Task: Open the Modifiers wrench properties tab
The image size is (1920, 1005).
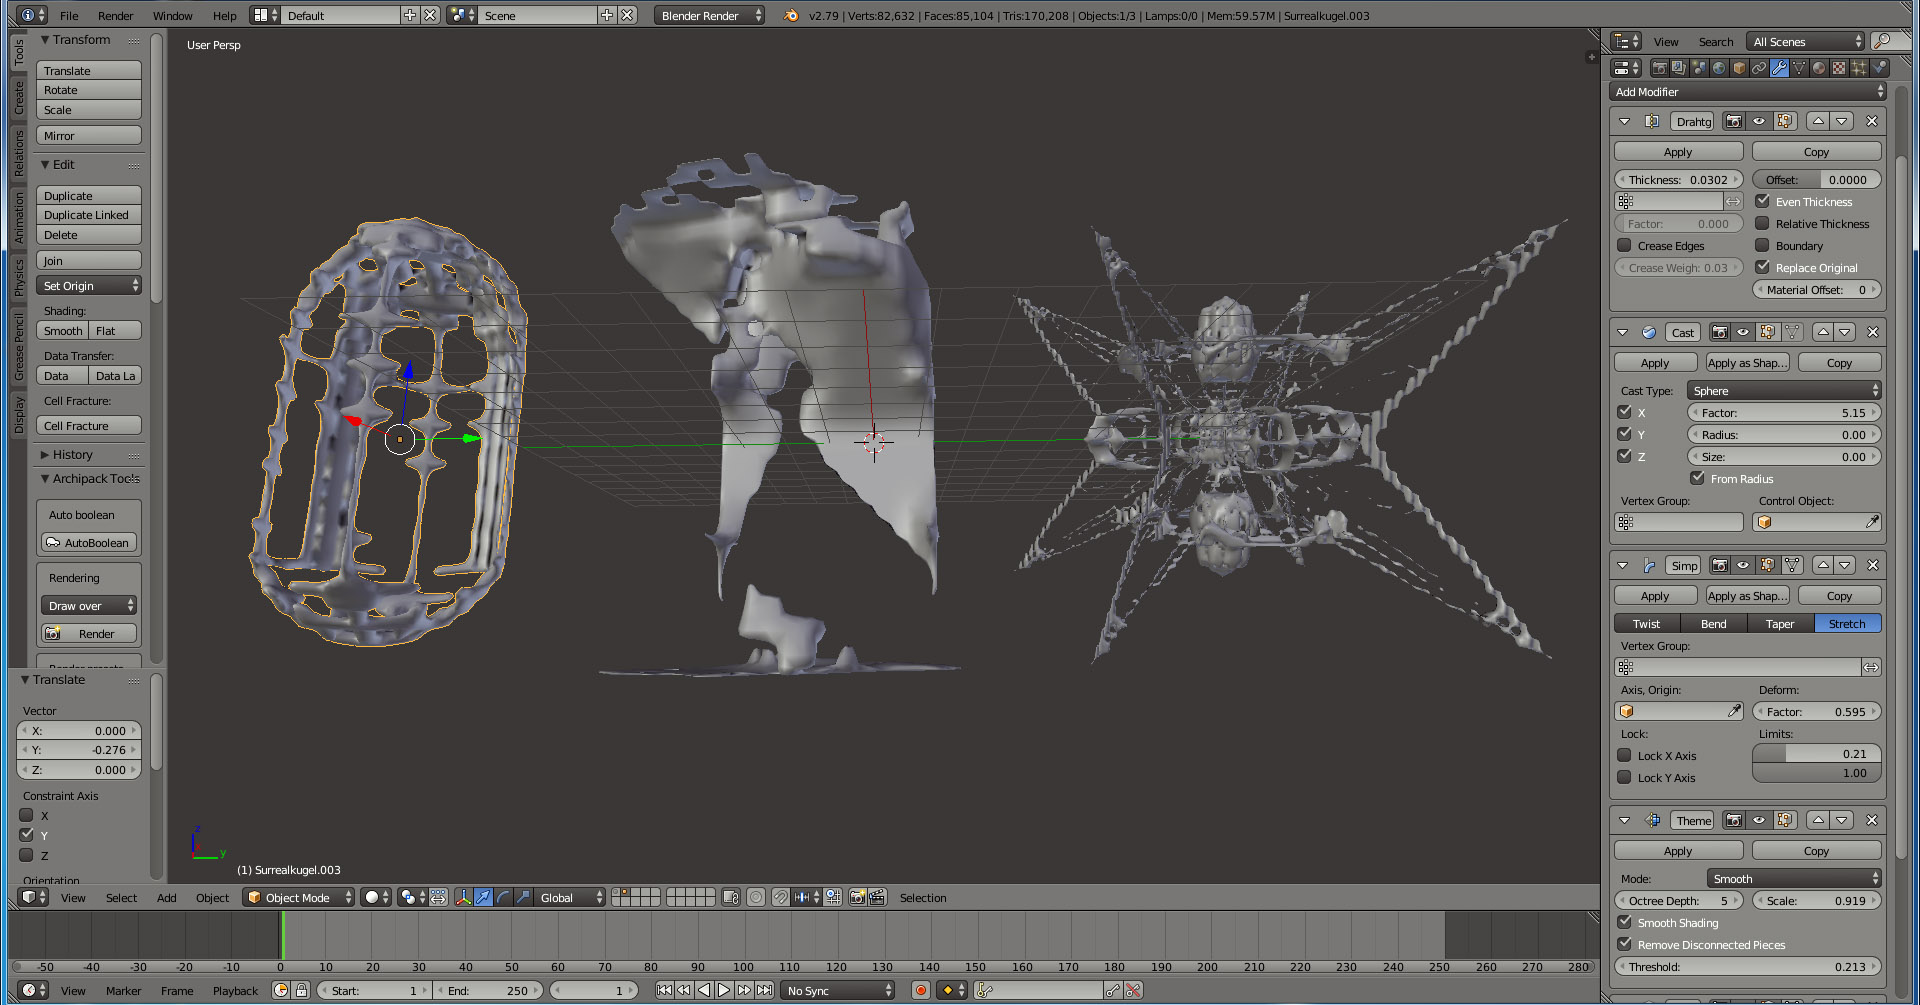Action: [1779, 68]
